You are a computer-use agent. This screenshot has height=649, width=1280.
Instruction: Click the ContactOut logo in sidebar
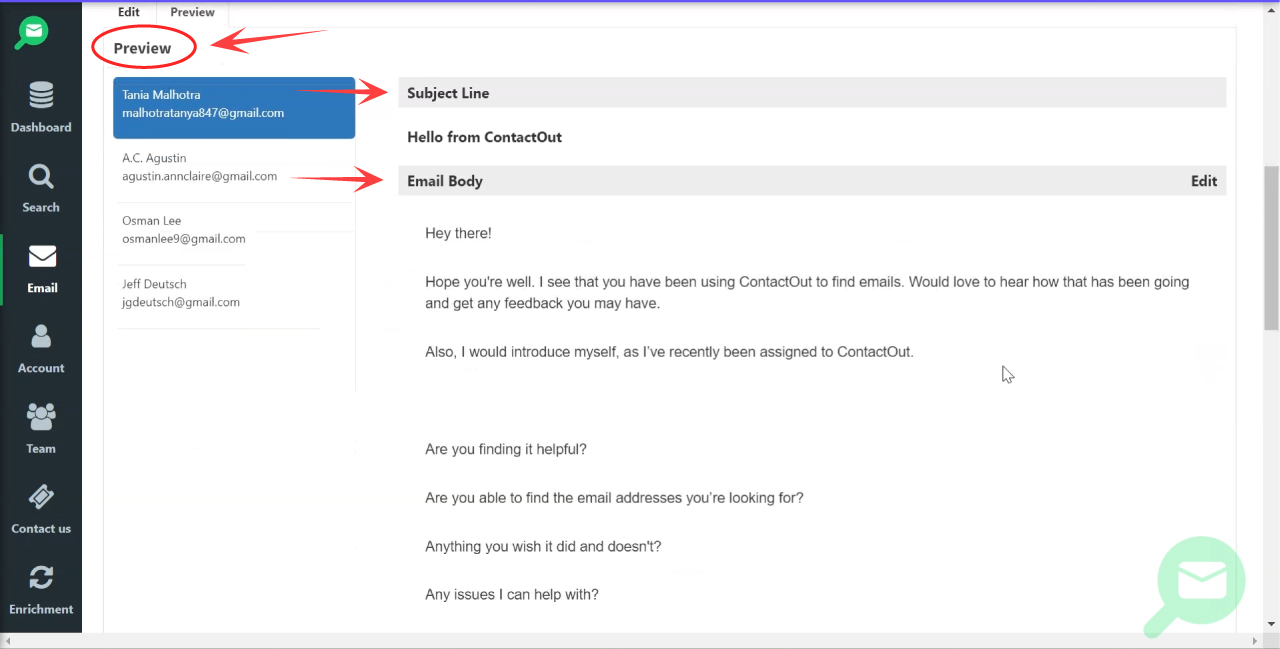pyautogui.click(x=32, y=33)
